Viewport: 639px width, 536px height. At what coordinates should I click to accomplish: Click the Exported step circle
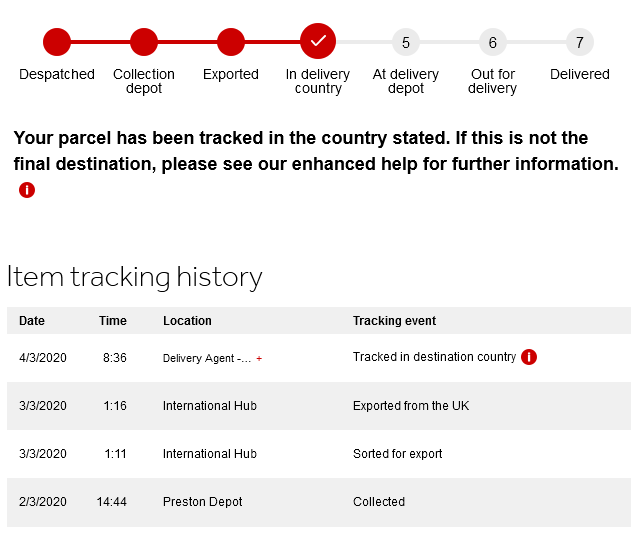[x=231, y=42]
